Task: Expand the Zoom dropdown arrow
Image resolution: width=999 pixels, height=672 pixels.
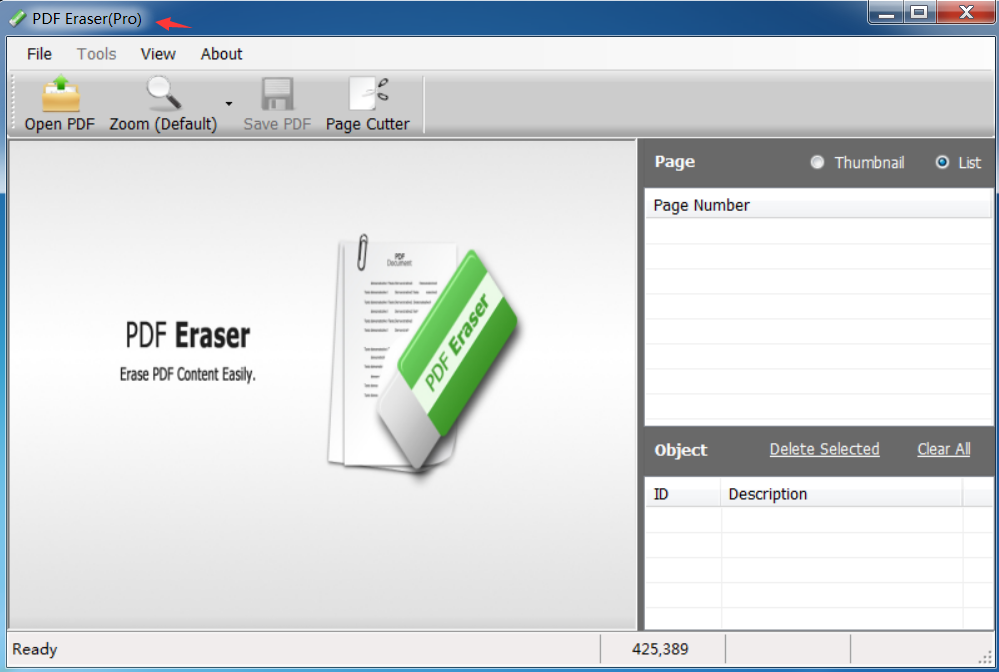Action: point(229,103)
